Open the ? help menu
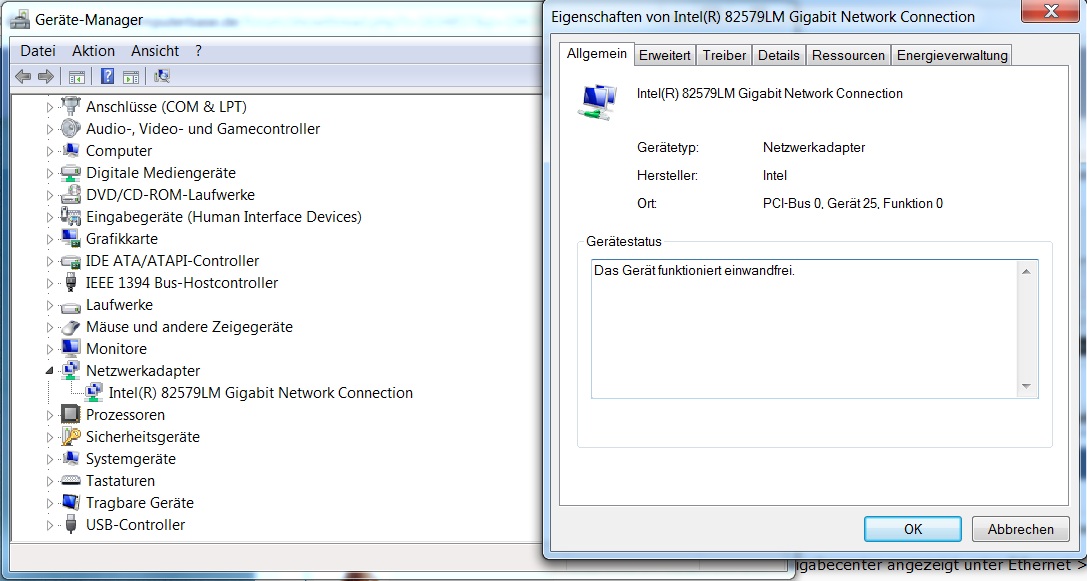 [198, 51]
